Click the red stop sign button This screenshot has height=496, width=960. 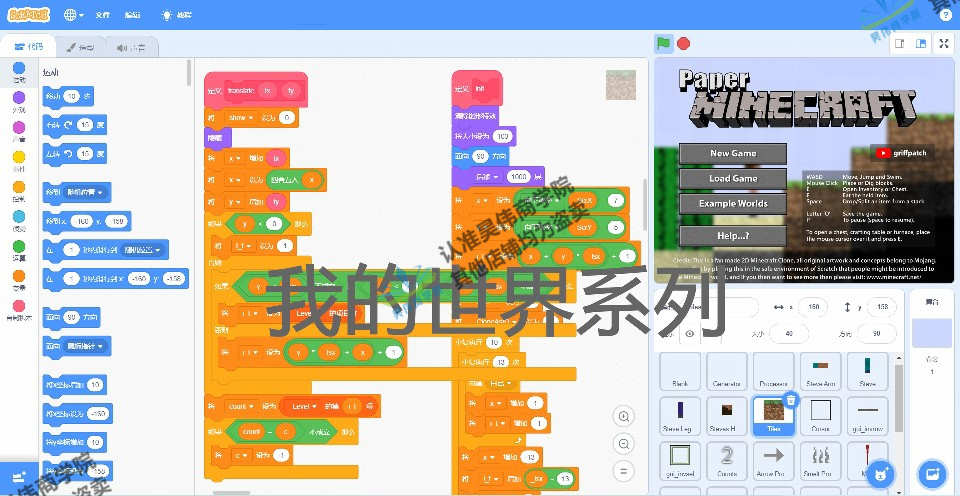[683, 43]
